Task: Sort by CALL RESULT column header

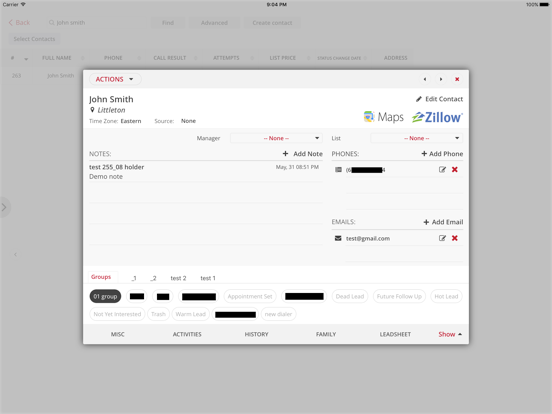Action: 169,58
